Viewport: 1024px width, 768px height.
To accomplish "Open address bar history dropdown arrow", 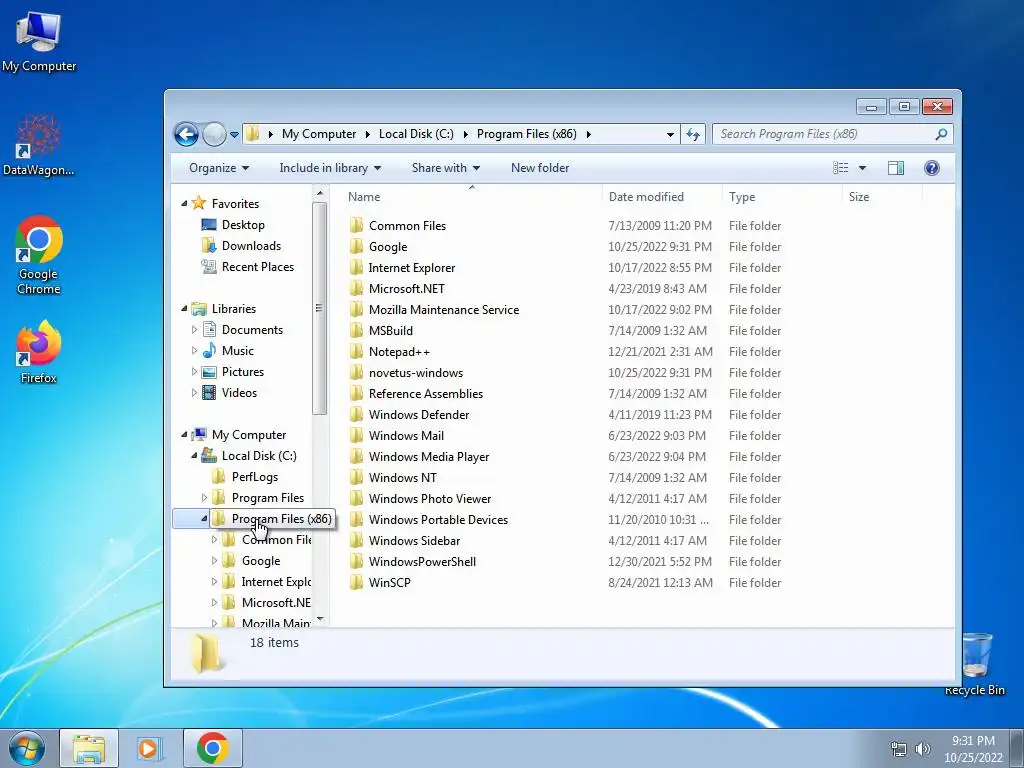I will click(670, 135).
